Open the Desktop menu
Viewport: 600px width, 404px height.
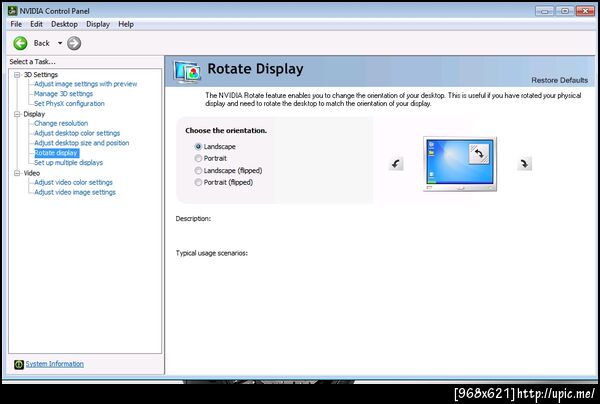pos(64,24)
